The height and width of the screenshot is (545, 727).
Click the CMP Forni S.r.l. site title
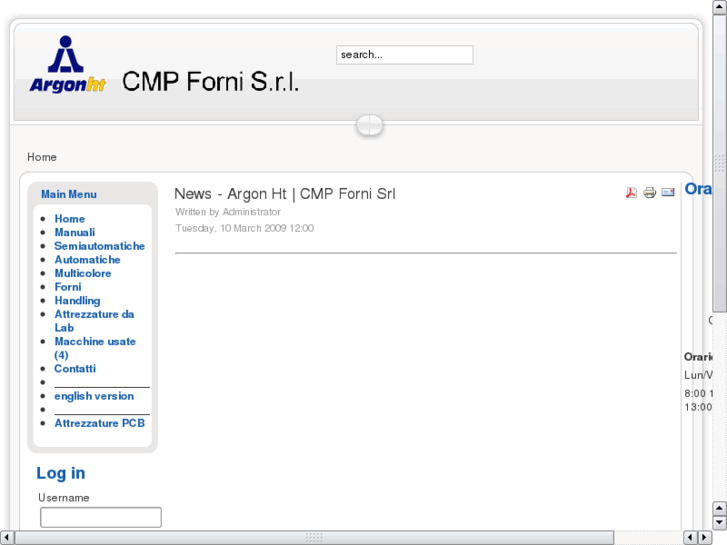tap(210, 82)
